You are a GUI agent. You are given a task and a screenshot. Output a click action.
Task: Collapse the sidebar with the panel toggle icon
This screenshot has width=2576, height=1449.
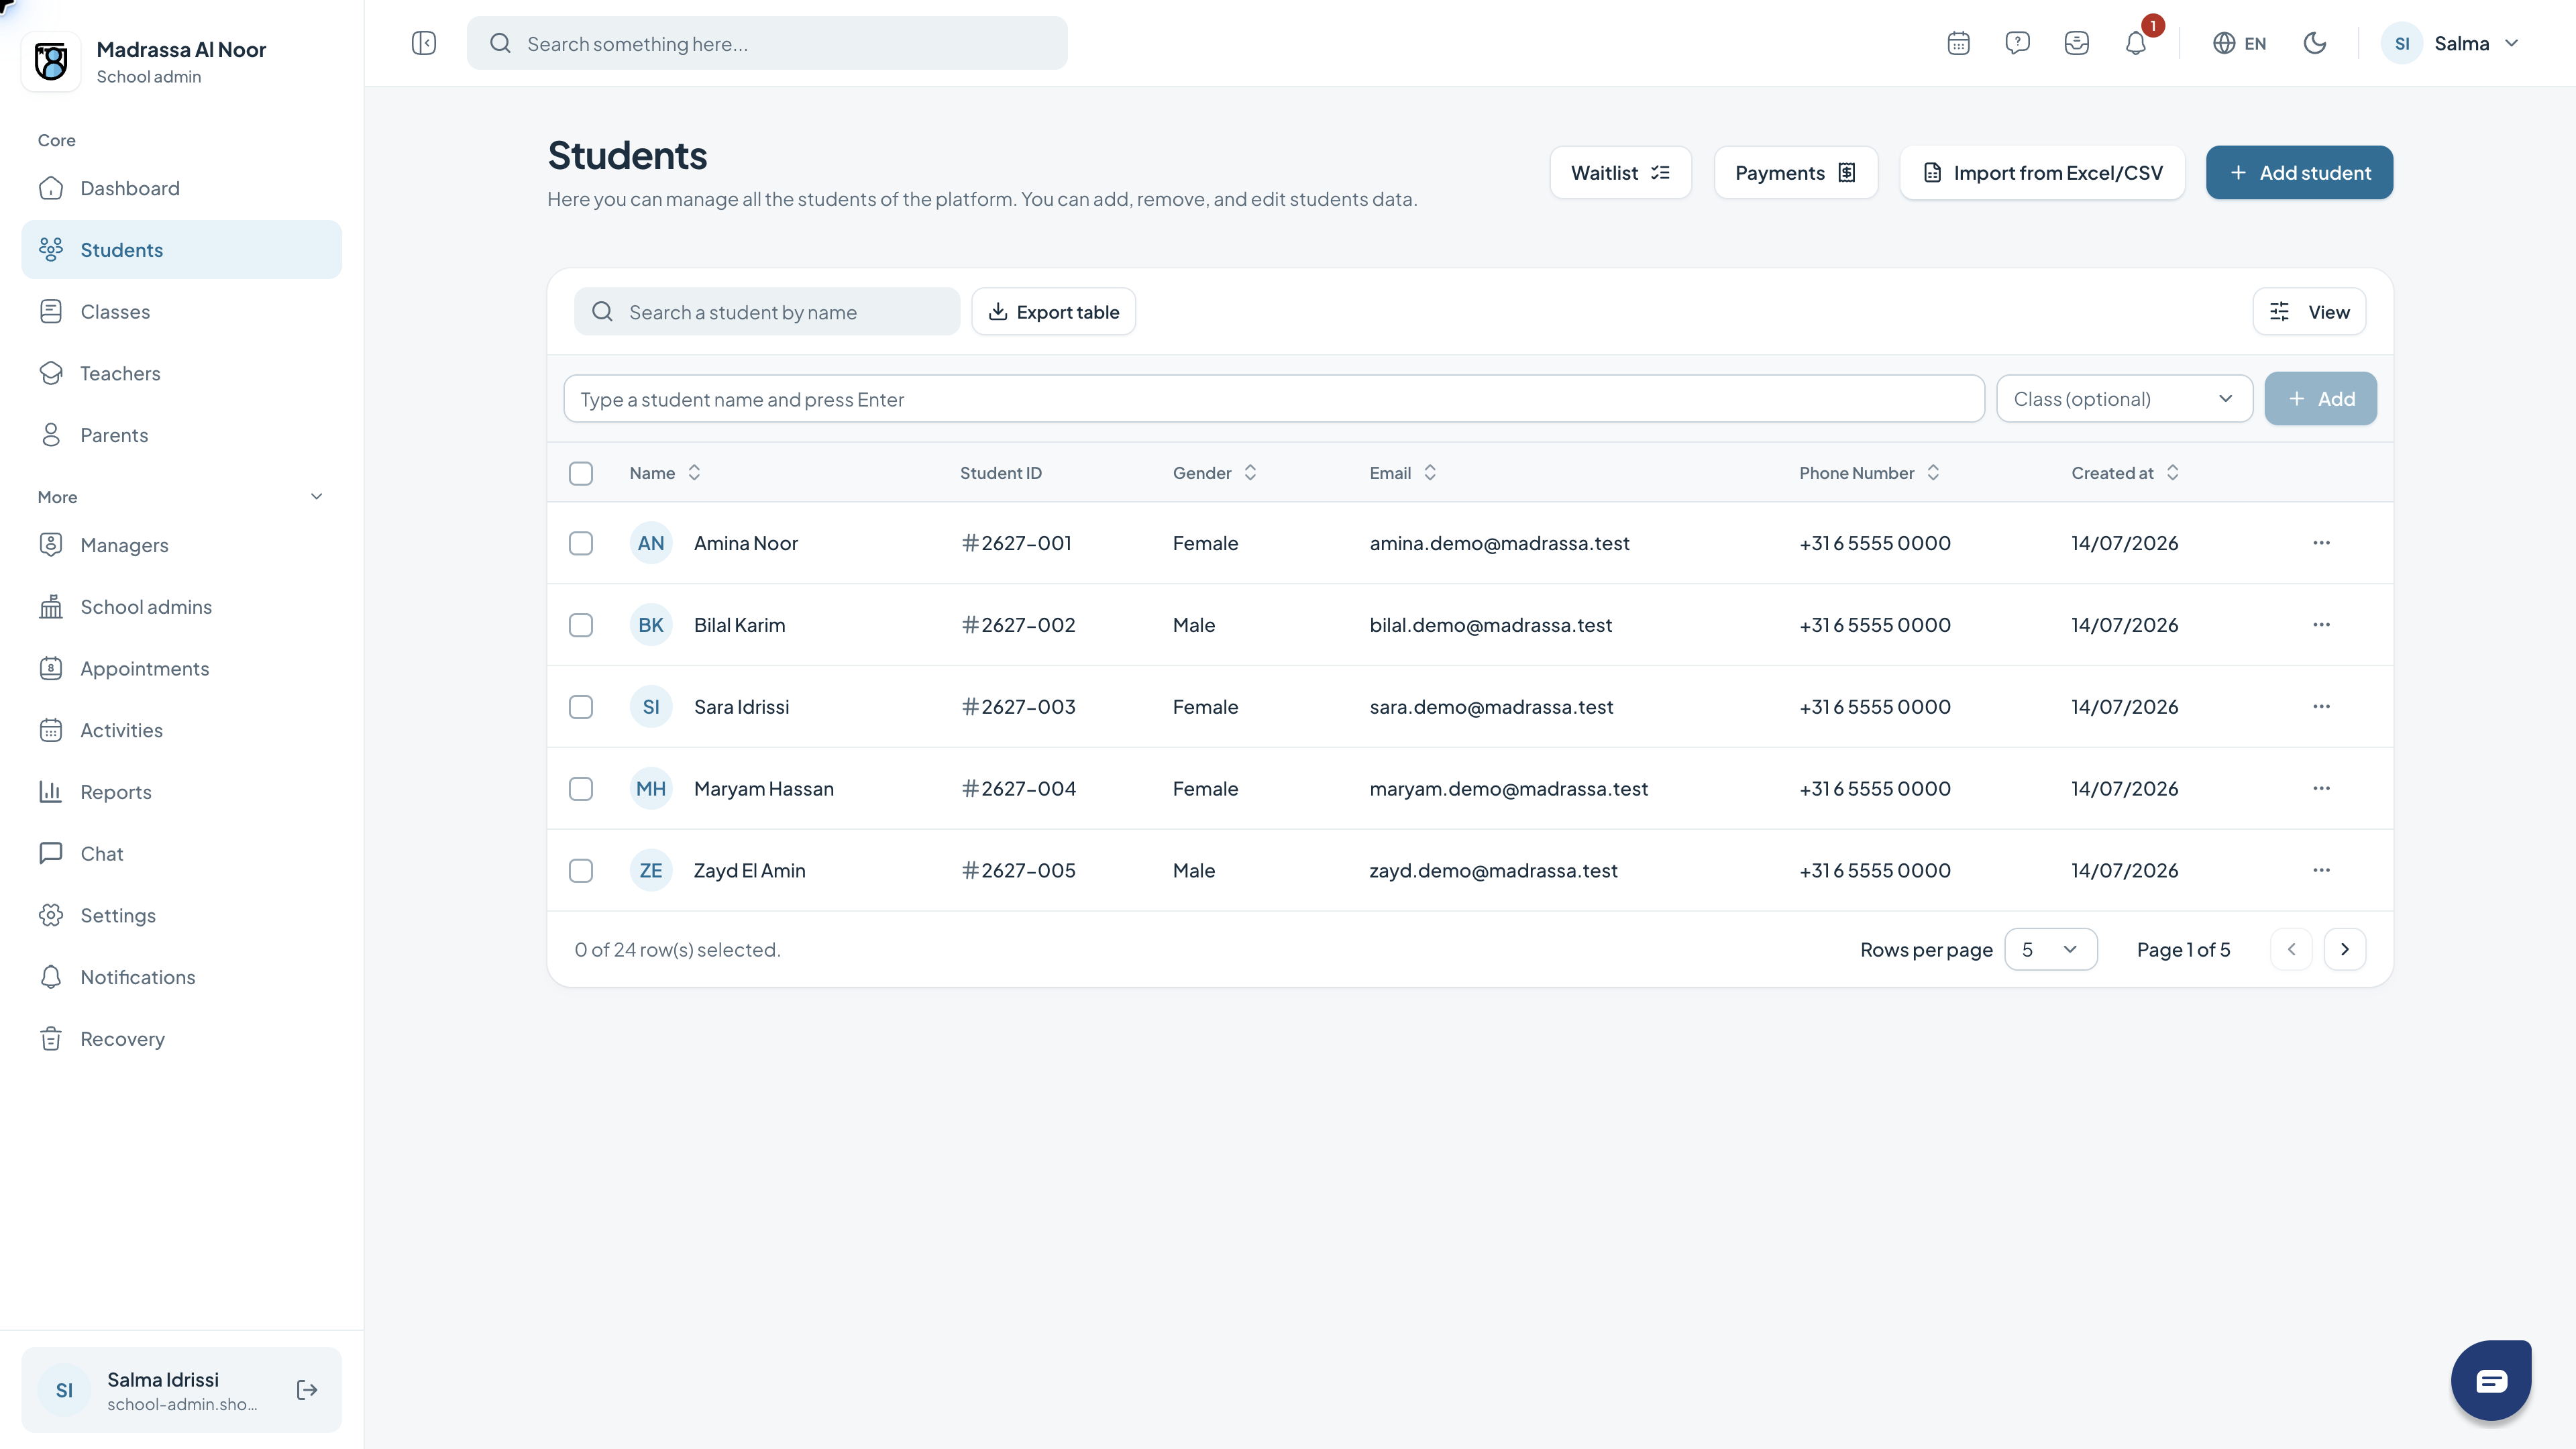point(424,43)
